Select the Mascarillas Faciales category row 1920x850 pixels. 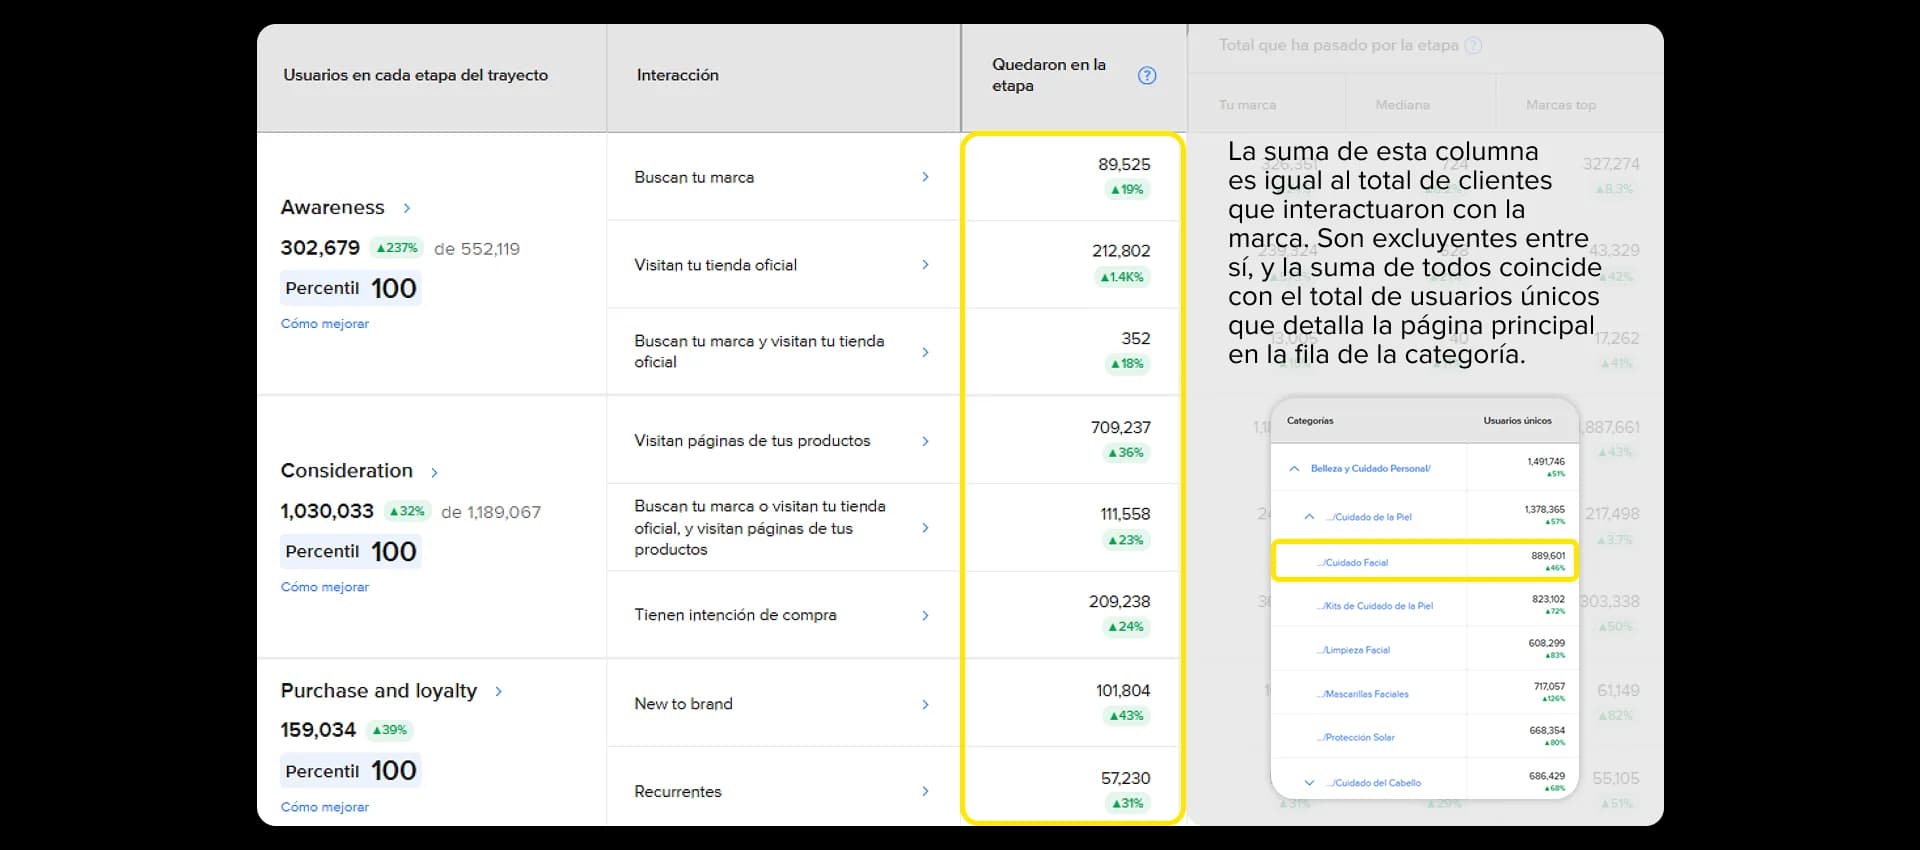1424,693
